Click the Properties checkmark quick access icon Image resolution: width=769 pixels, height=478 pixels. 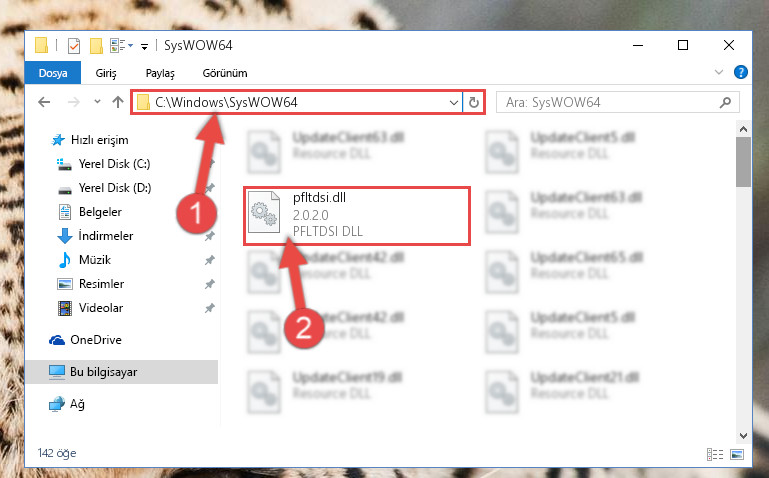point(74,46)
